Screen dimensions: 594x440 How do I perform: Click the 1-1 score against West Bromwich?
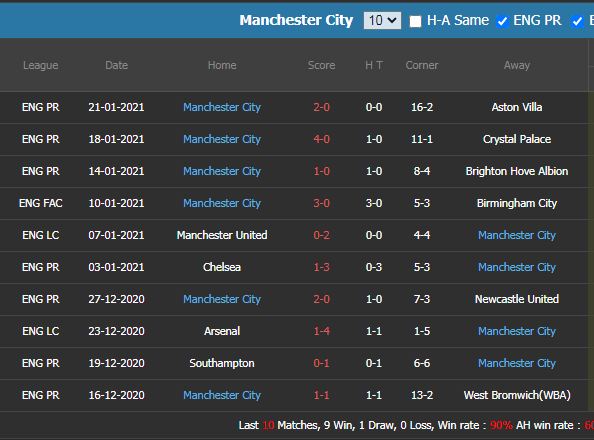321,395
